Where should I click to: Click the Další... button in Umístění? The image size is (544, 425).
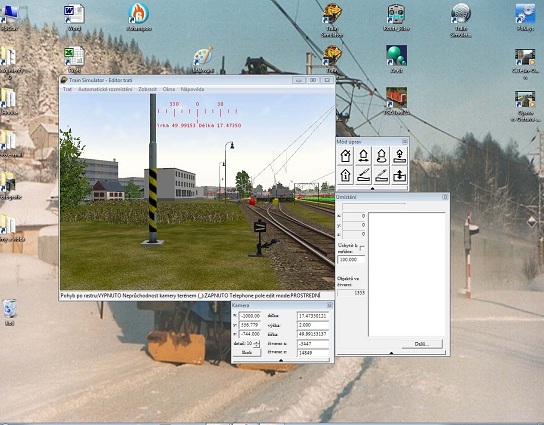point(422,344)
